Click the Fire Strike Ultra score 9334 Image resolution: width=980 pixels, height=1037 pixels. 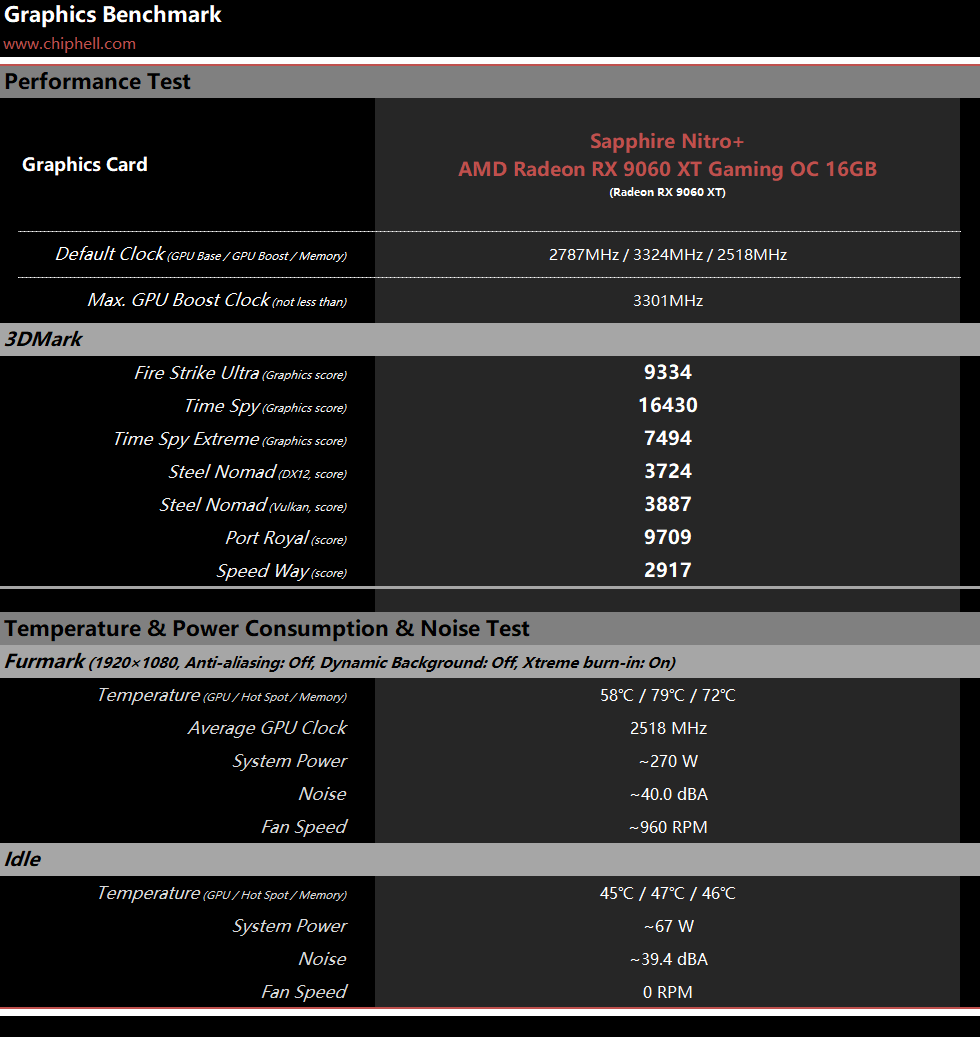click(x=668, y=372)
